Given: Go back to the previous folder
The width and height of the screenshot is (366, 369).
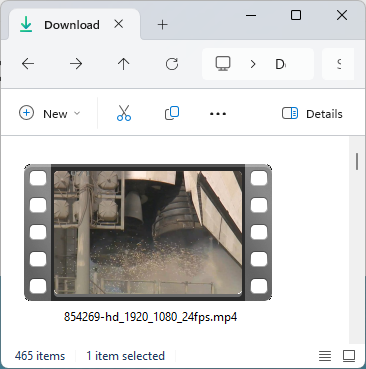Looking at the screenshot, I should 28,64.
